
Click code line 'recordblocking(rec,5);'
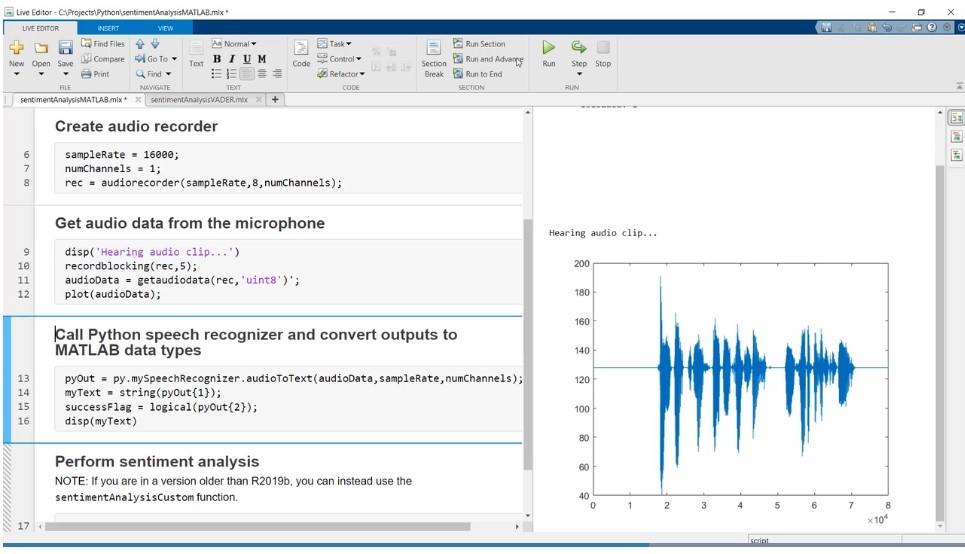click(x=131, y=266)
